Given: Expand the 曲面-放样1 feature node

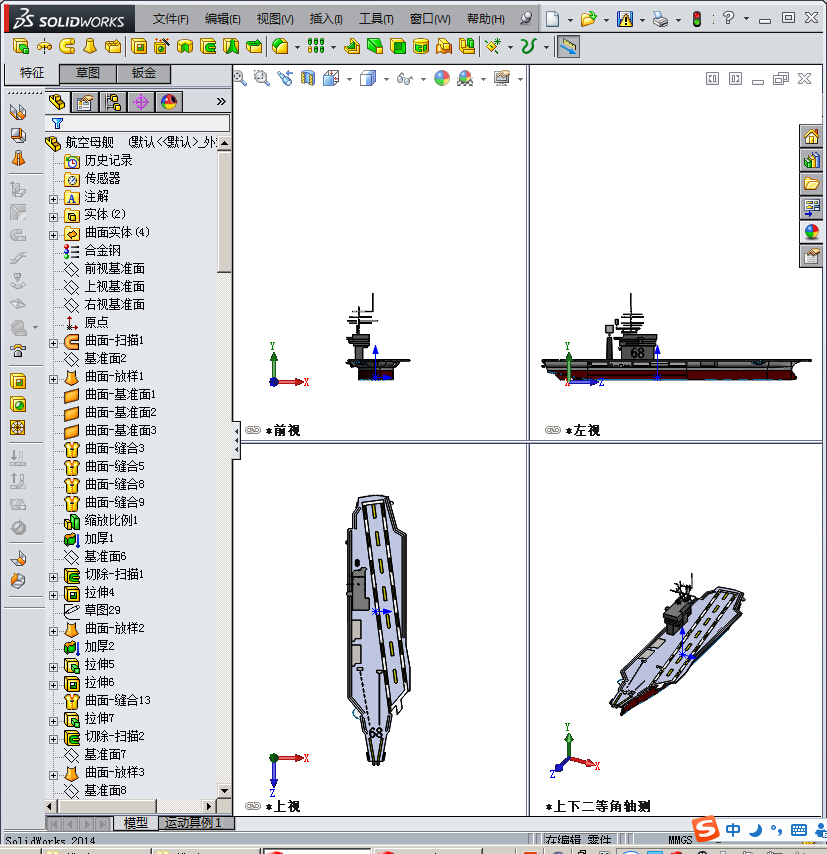Looking at the screenshot, I should click(53, 379).
